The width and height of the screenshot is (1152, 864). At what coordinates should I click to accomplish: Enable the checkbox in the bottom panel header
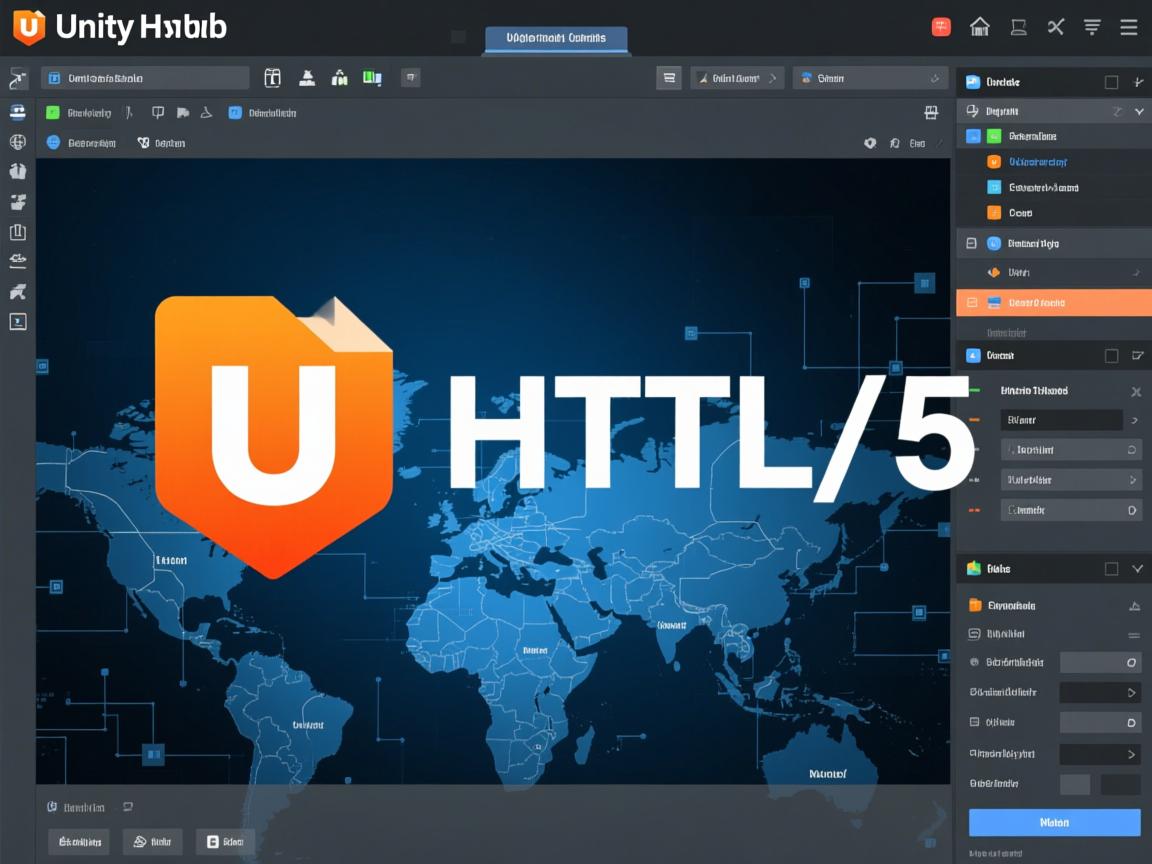pyautogui.click(x=1113, y=568)
